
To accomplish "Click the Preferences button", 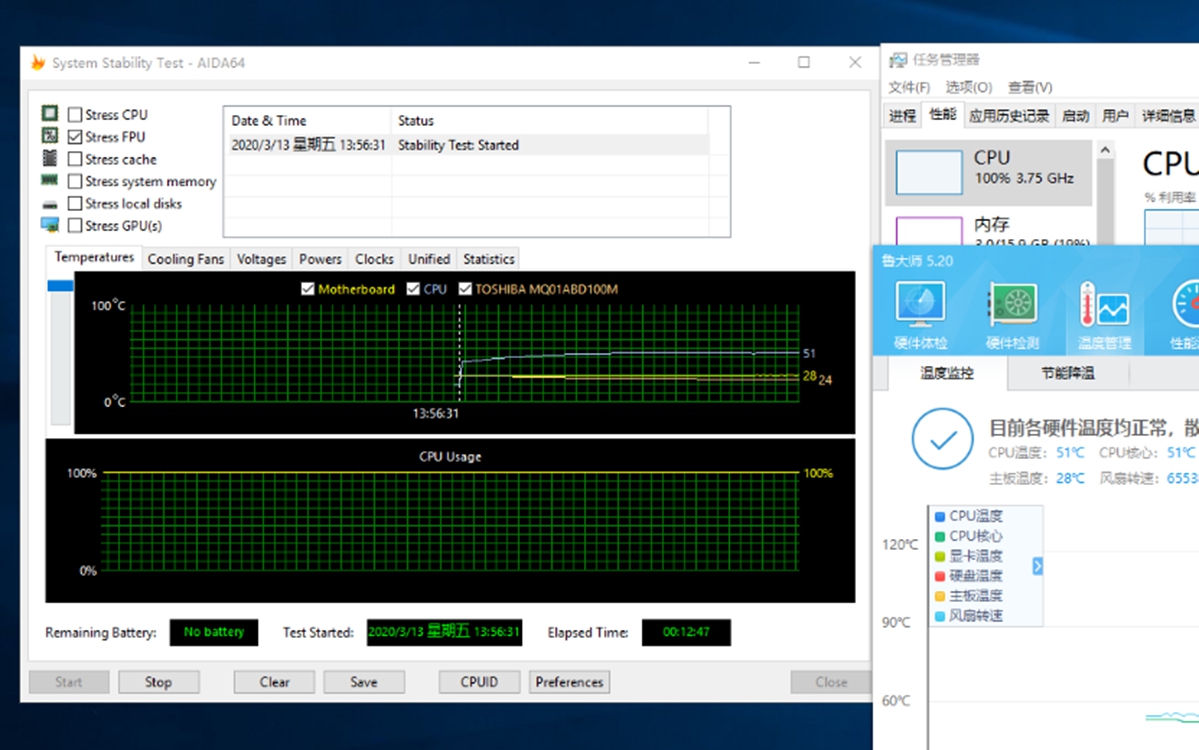I will (569, 682).
